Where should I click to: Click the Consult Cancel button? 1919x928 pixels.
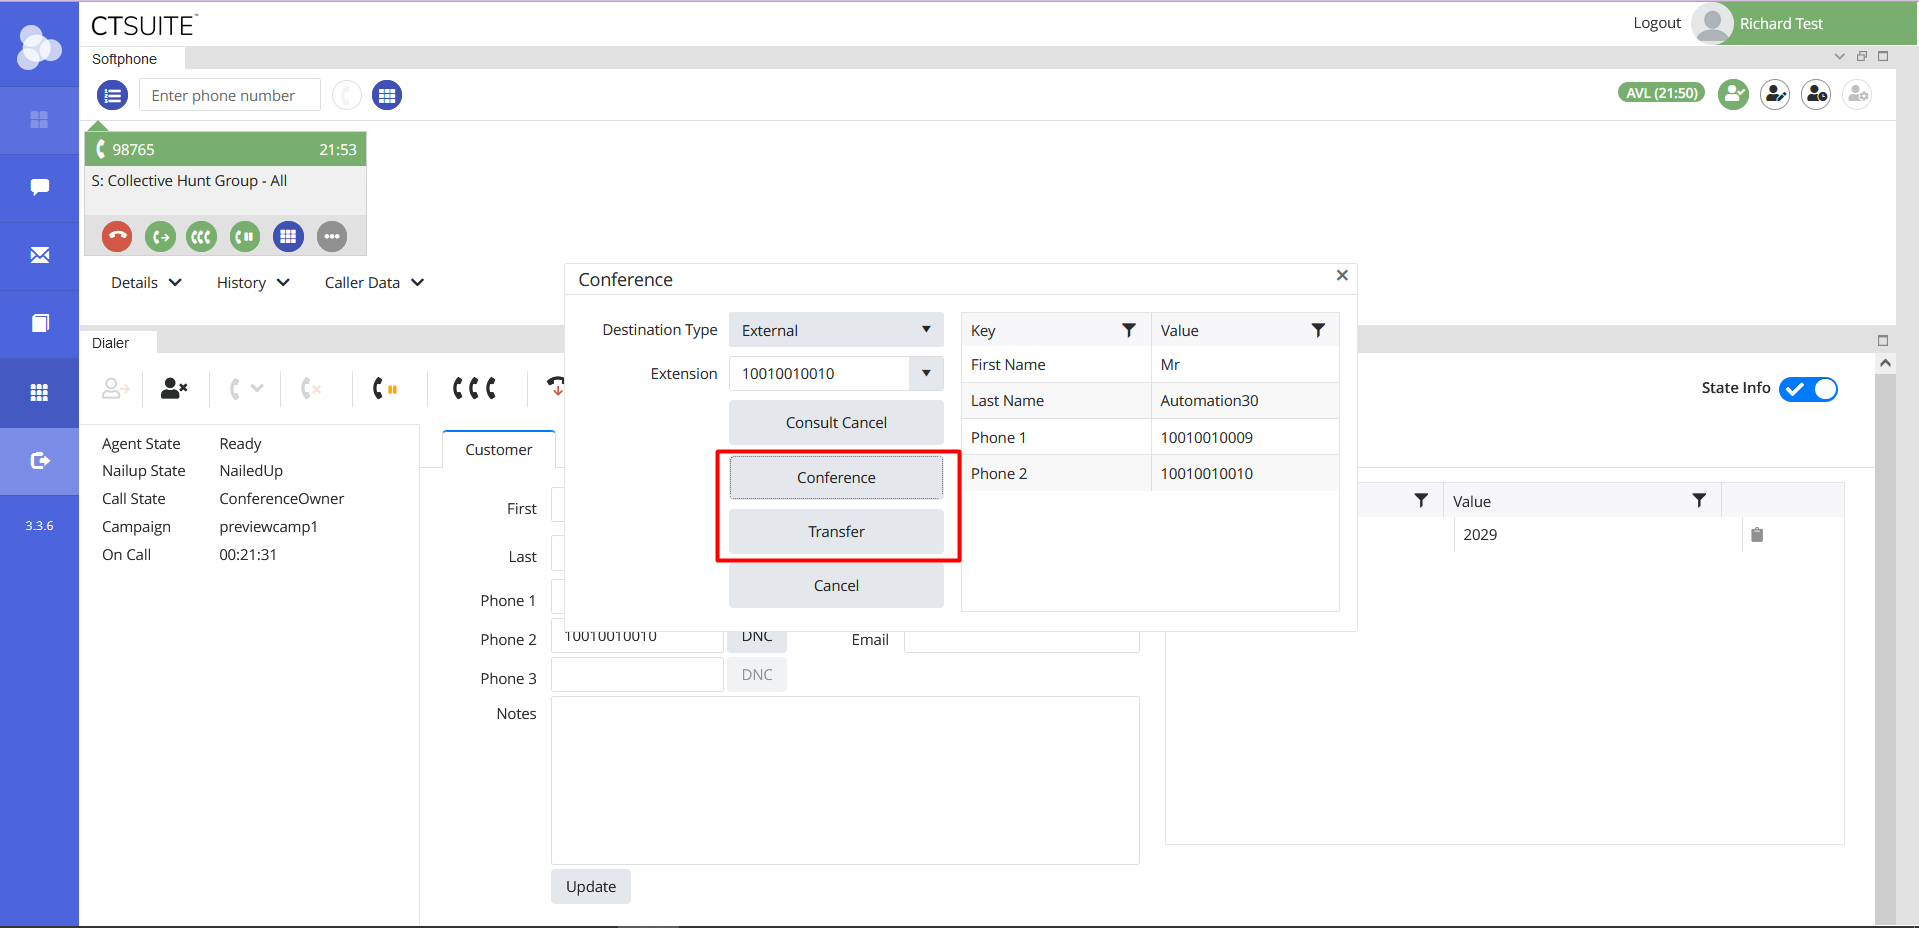coord(836,423)
